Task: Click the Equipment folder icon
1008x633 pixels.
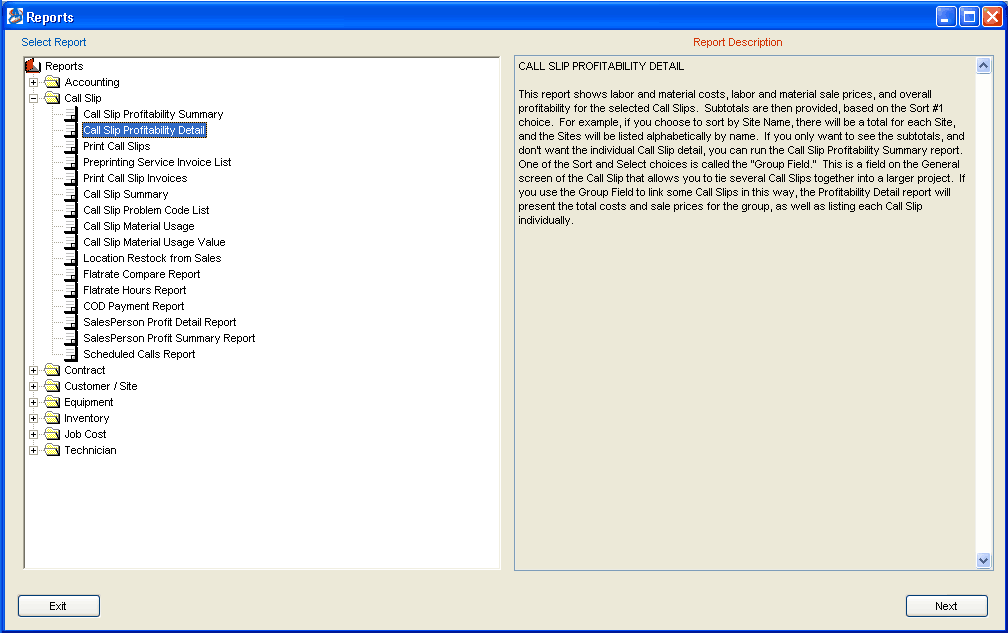Action: [52, 402]
